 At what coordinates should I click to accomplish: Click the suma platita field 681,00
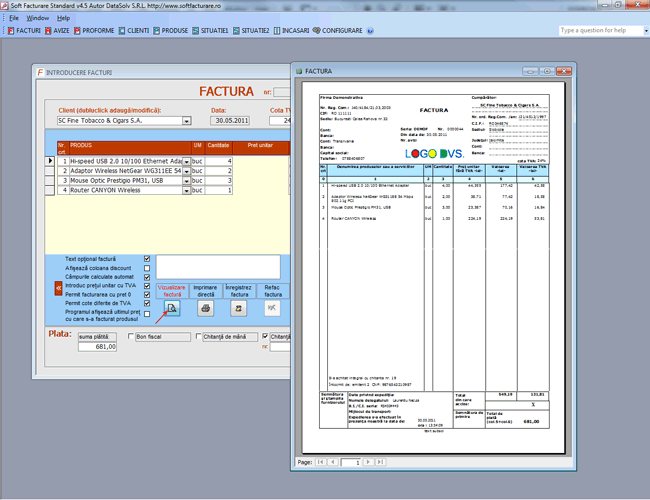97,347
